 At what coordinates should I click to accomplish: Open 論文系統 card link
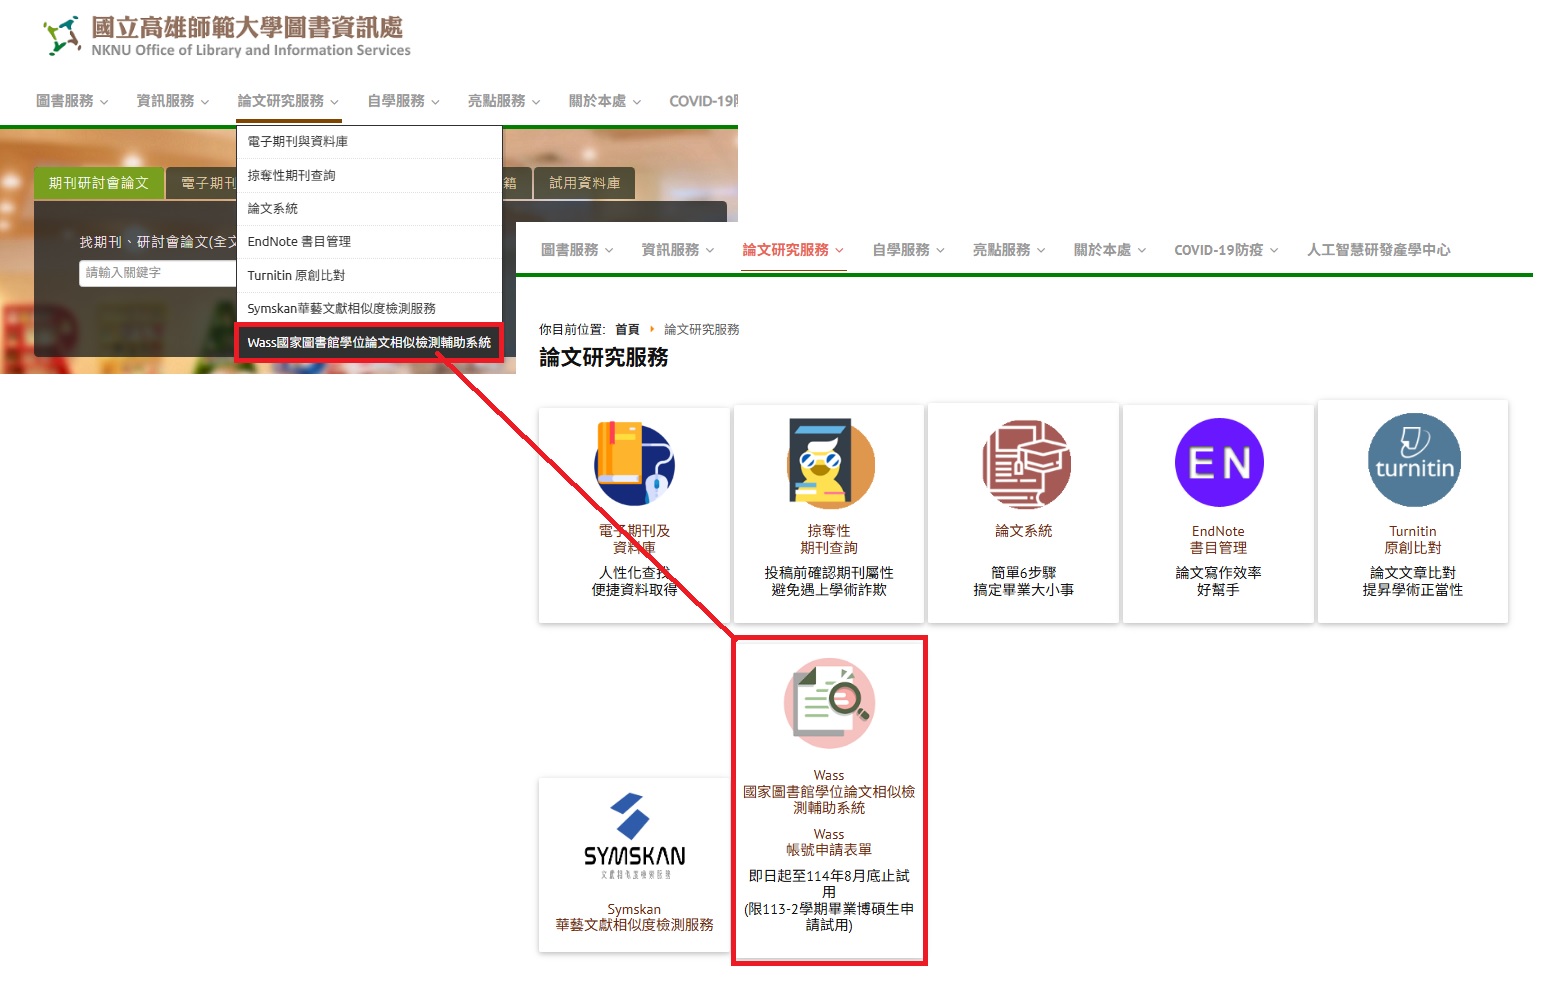[1024, 531]
